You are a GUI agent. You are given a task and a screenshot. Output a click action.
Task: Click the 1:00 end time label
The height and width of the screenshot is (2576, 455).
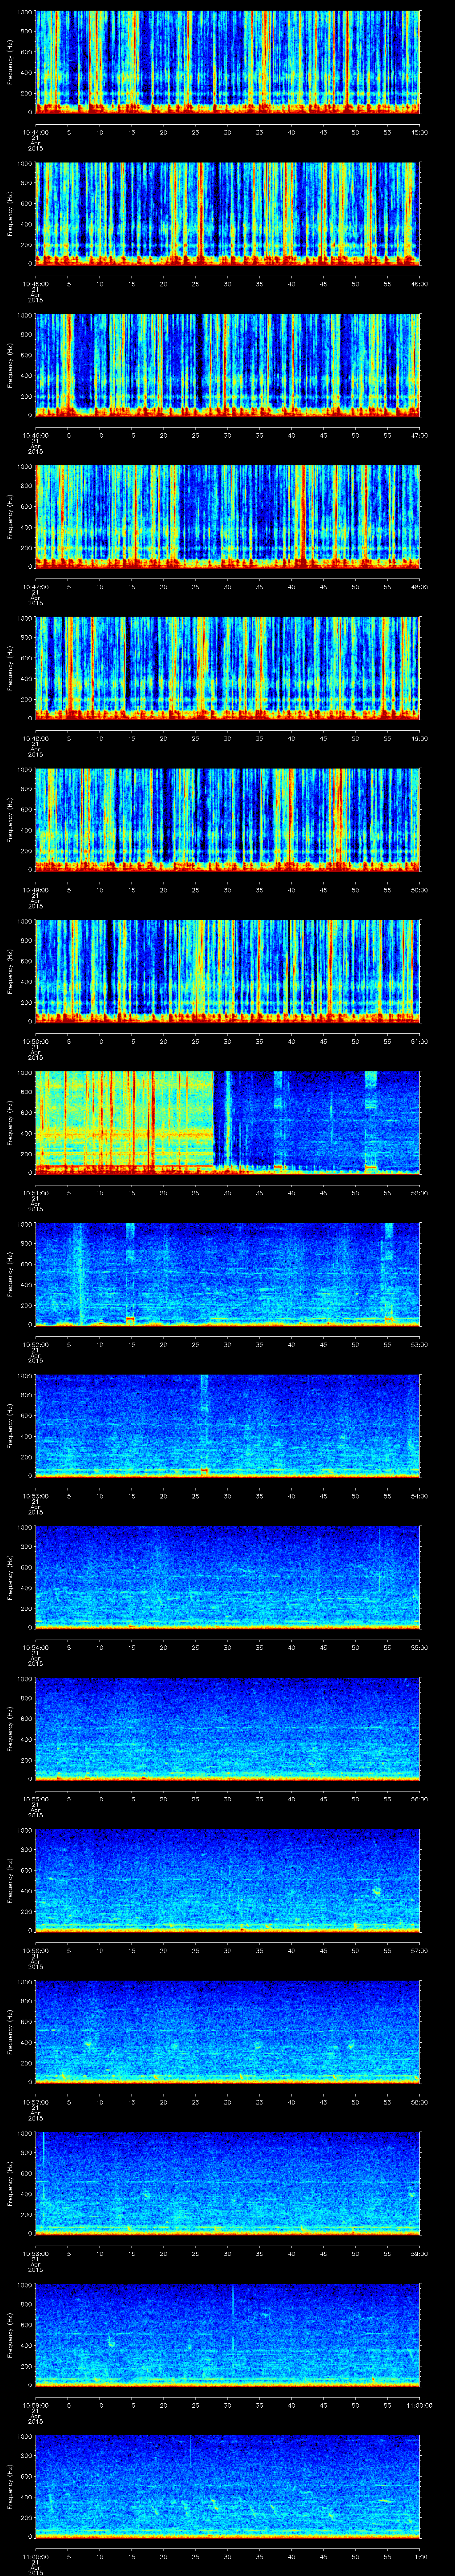tap(419, 2556)
